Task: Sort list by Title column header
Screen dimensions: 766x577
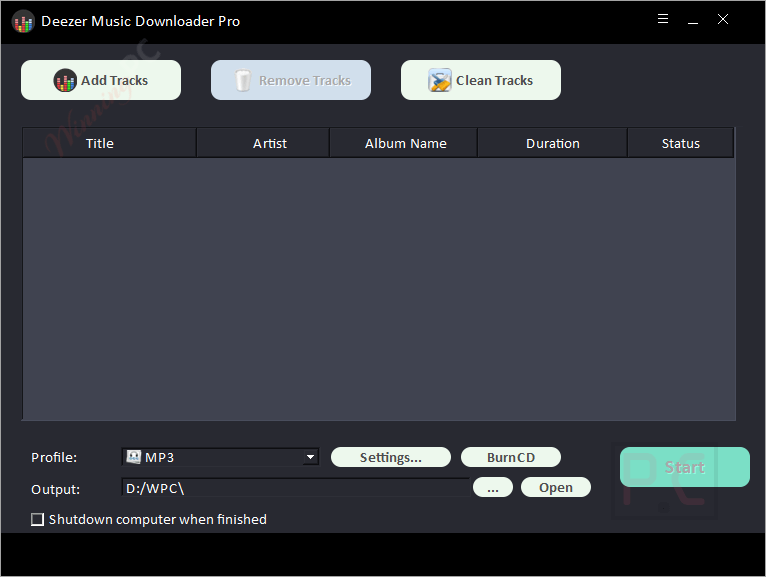Action: click(x=109, y=143)
